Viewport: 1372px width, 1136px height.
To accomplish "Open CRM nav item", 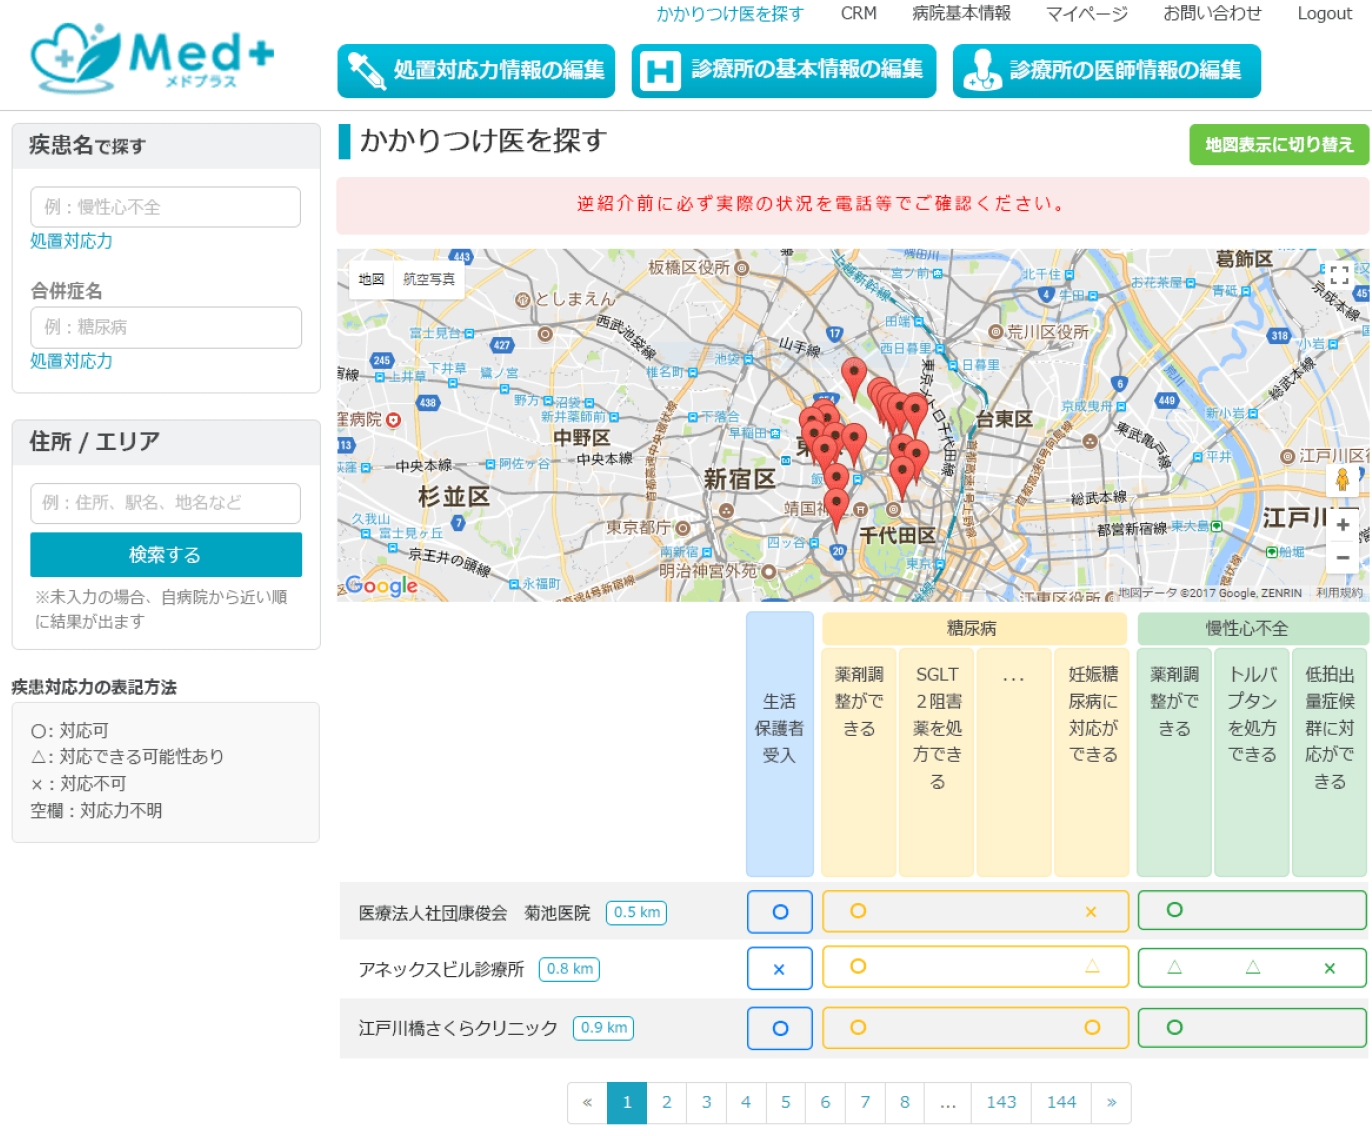I will [x=859, y=14].
